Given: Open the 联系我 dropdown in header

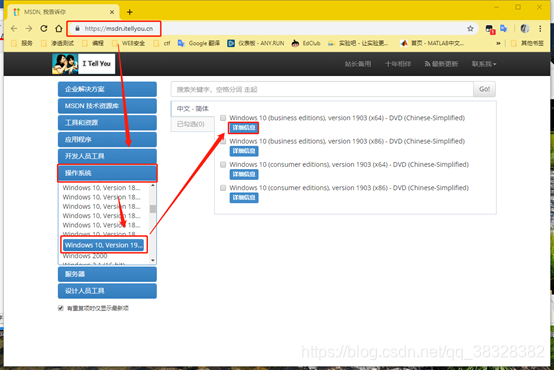Looking at the screenshot, I should point(484,64).
